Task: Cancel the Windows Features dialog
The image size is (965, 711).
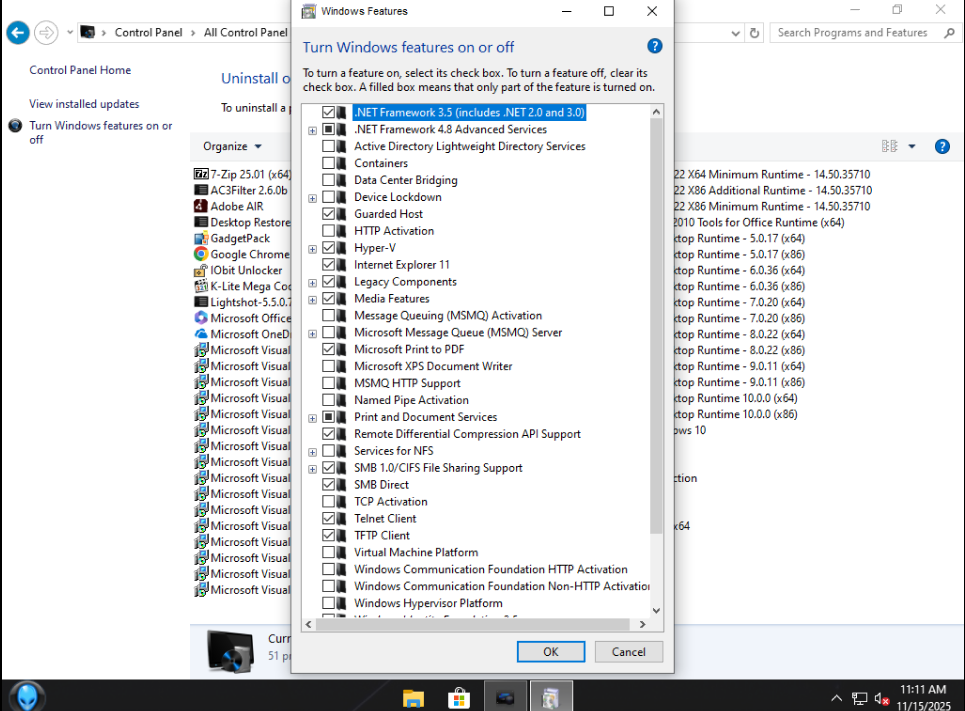Action: point(628,652)
